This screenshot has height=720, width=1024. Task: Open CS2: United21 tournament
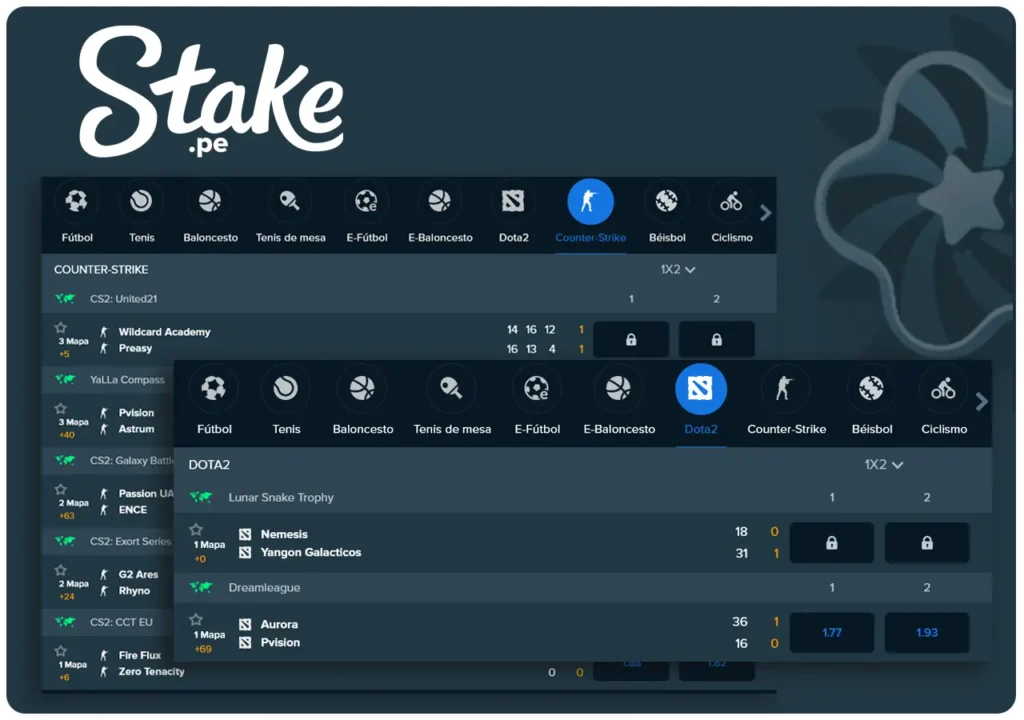[123, 299]
